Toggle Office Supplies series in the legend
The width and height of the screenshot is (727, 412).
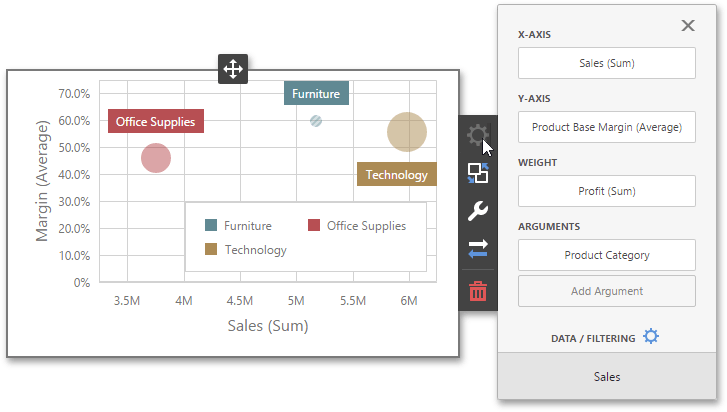click(357, 226)
